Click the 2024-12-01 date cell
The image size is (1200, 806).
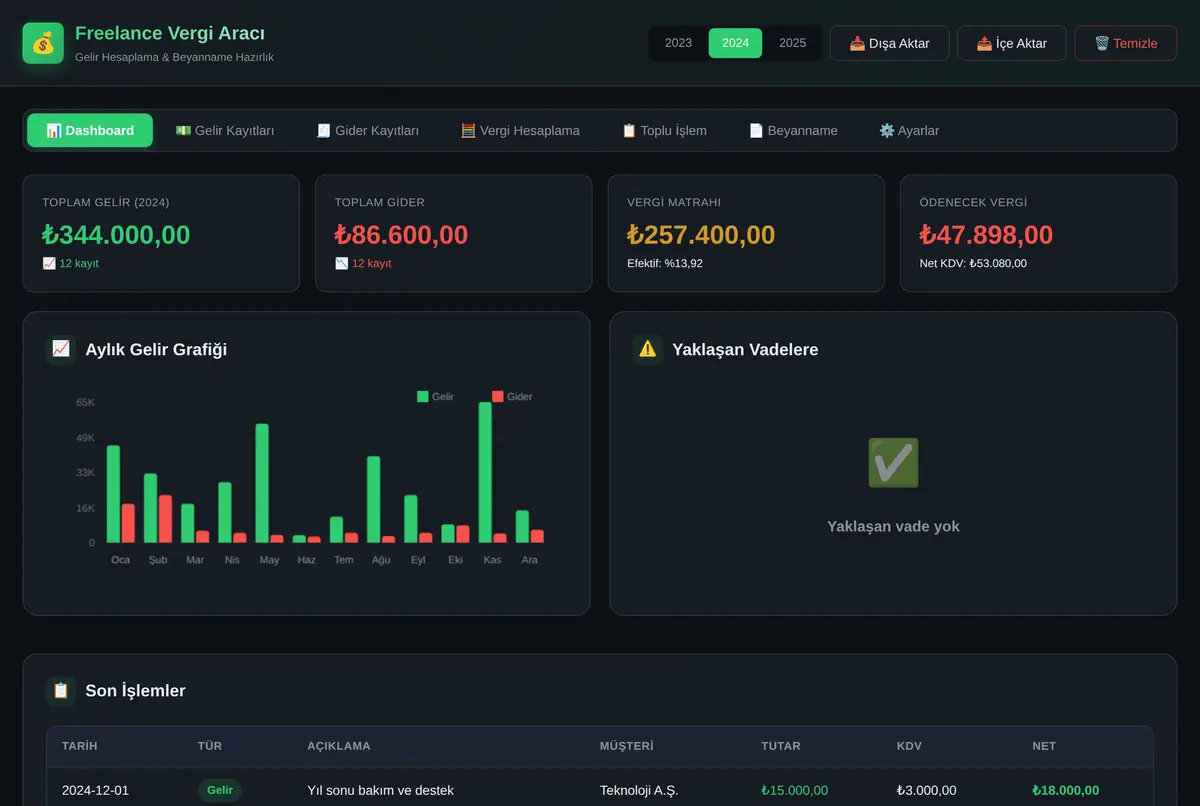95,790
